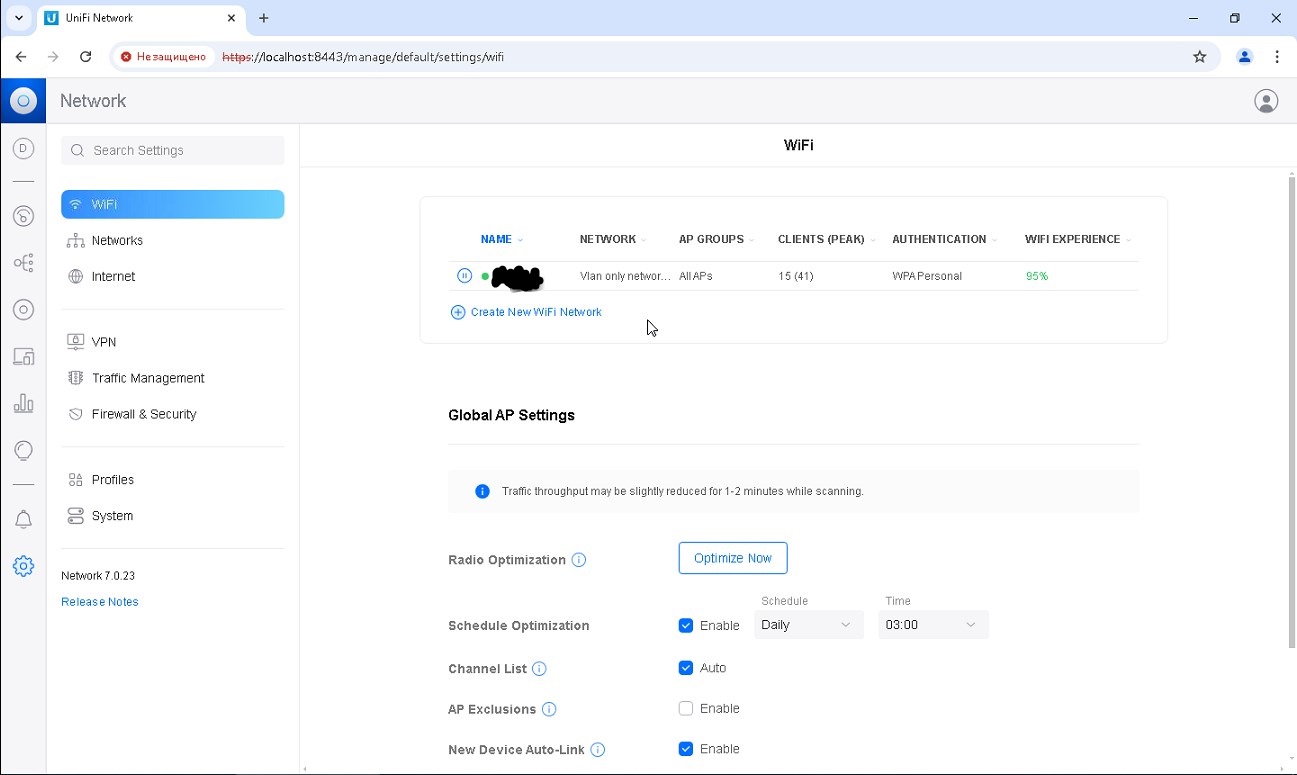Viewport: 1297px width, 775px height.
Task: Open a new browser tab
Action: pos(264,18)
